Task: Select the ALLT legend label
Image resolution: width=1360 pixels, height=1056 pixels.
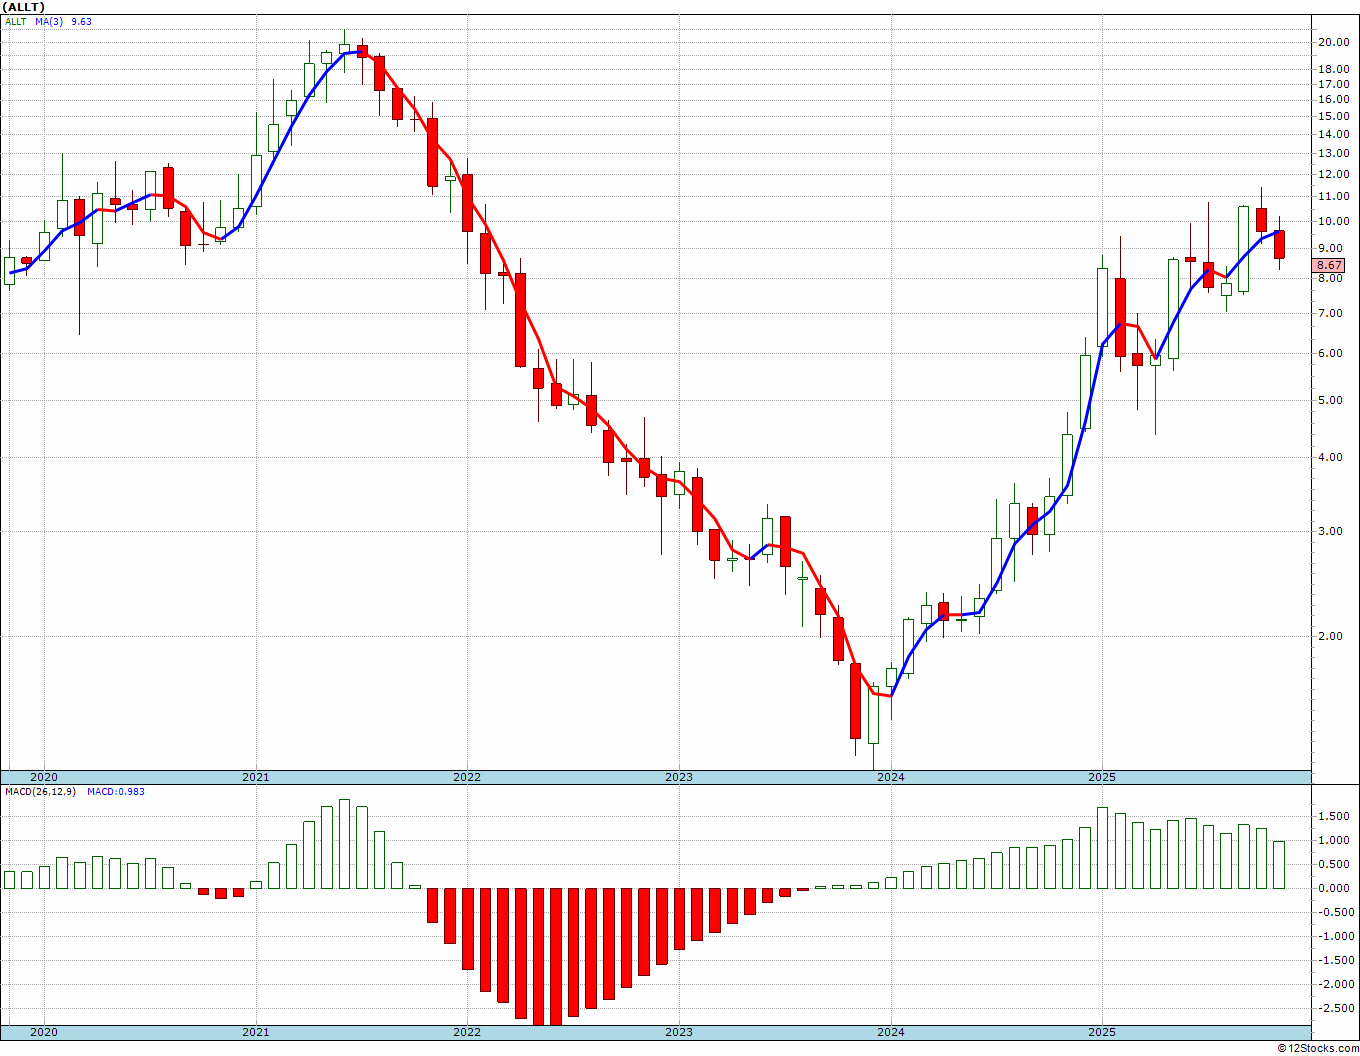Action: coord(15,21)
